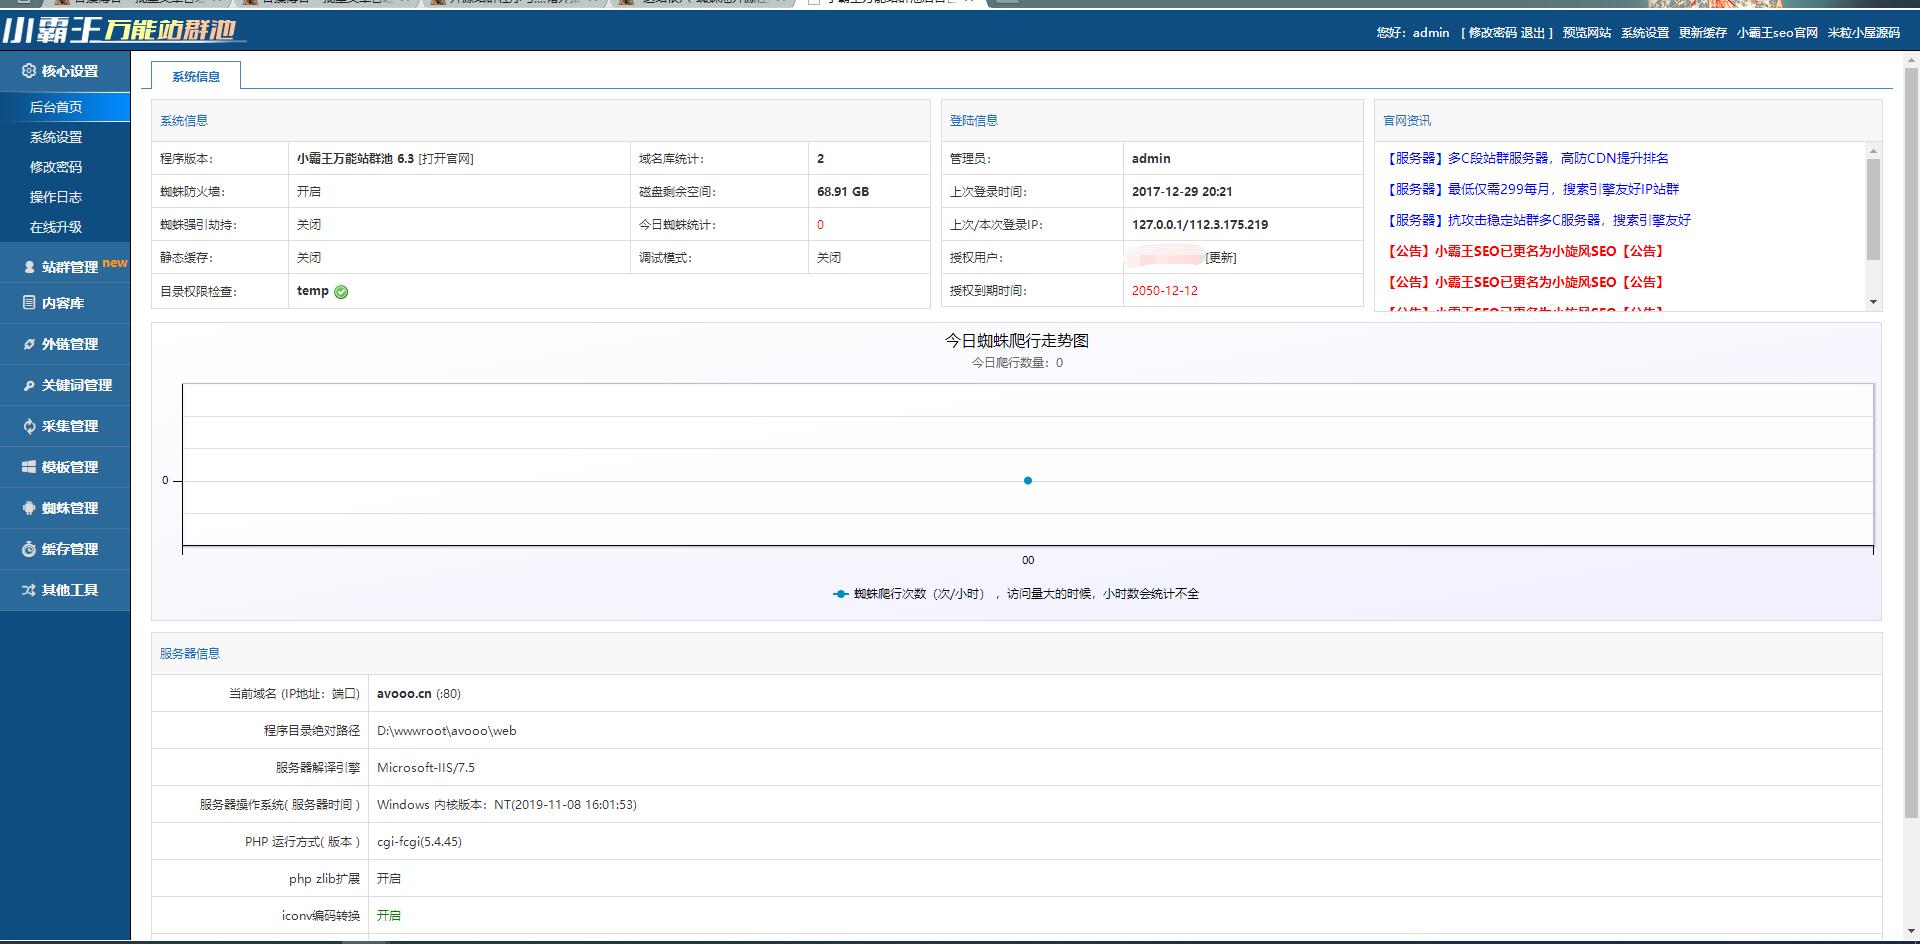Click the cgi-fcgi(5.4.45) PHP value
This screenshot has height=944, width=1920.
coord(419,842)
